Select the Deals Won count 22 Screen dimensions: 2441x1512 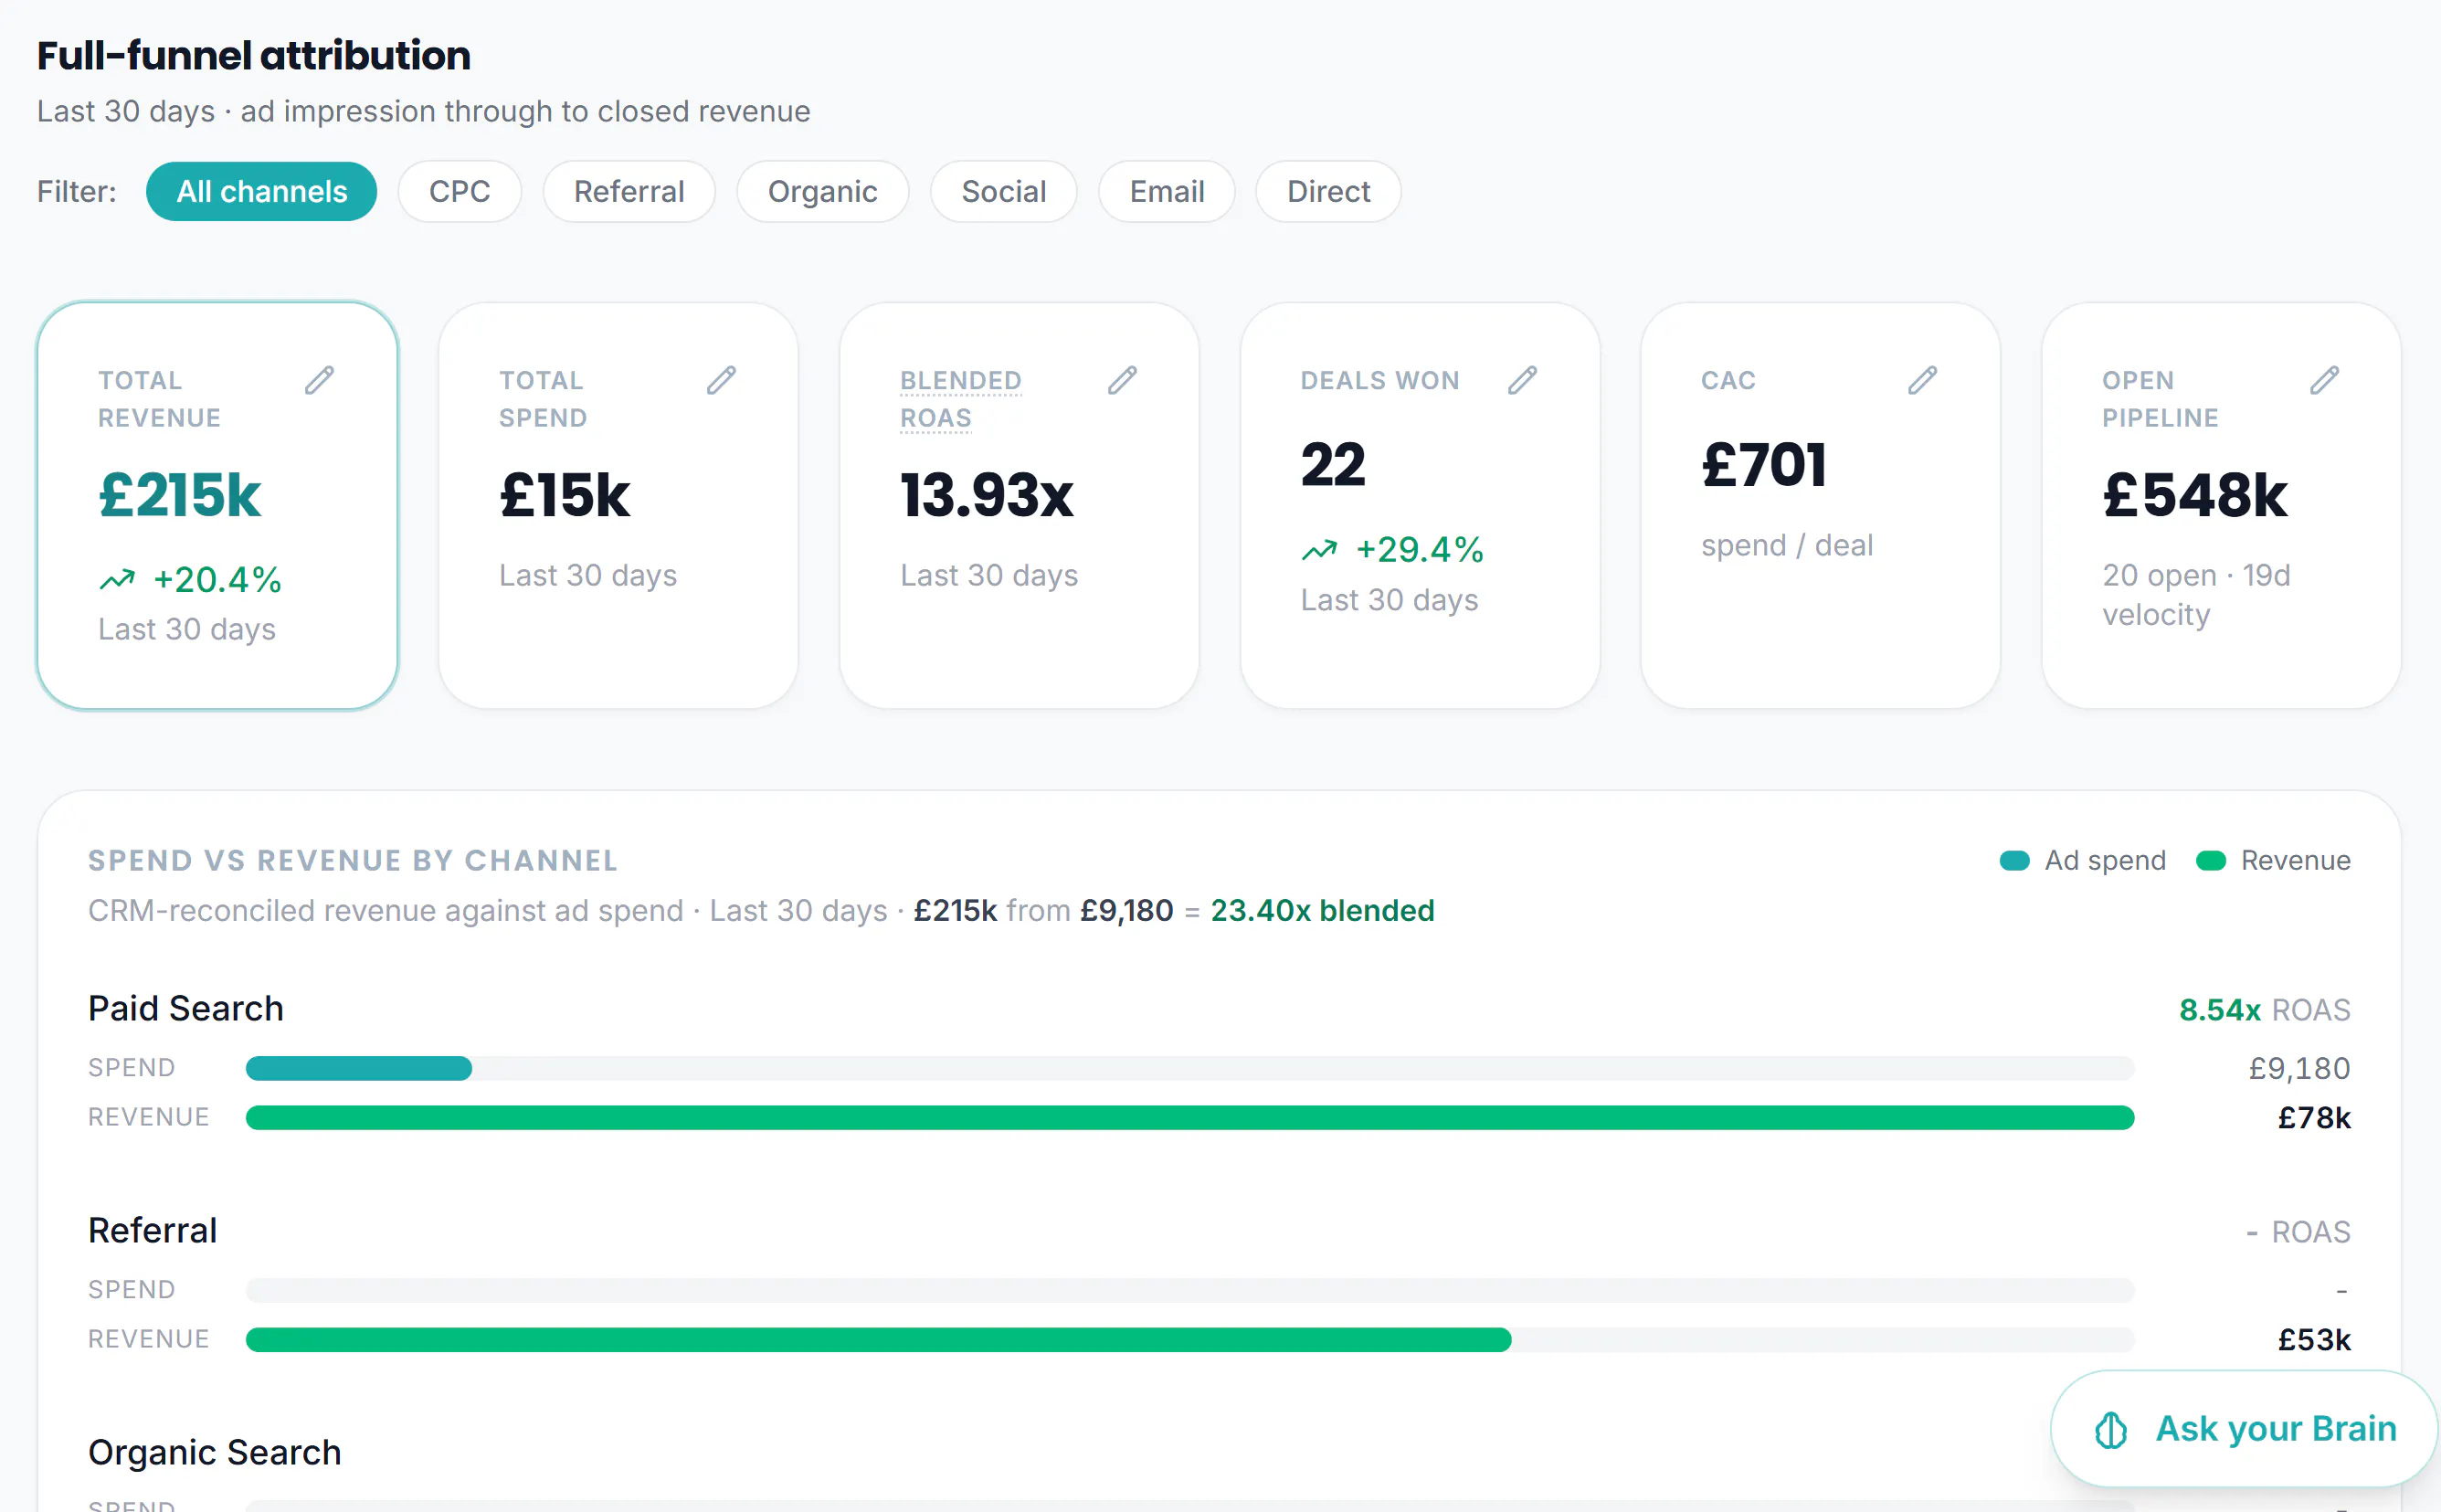pos(1333,465)
